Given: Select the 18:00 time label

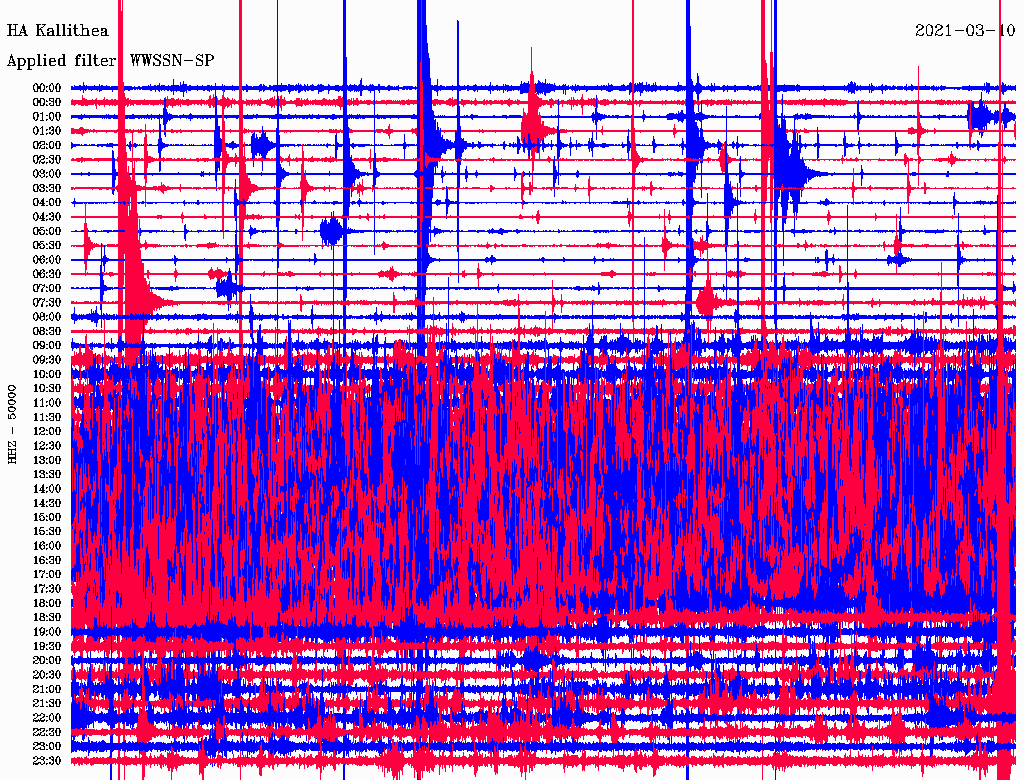Looking at the screenshot, I should [47, 604].
